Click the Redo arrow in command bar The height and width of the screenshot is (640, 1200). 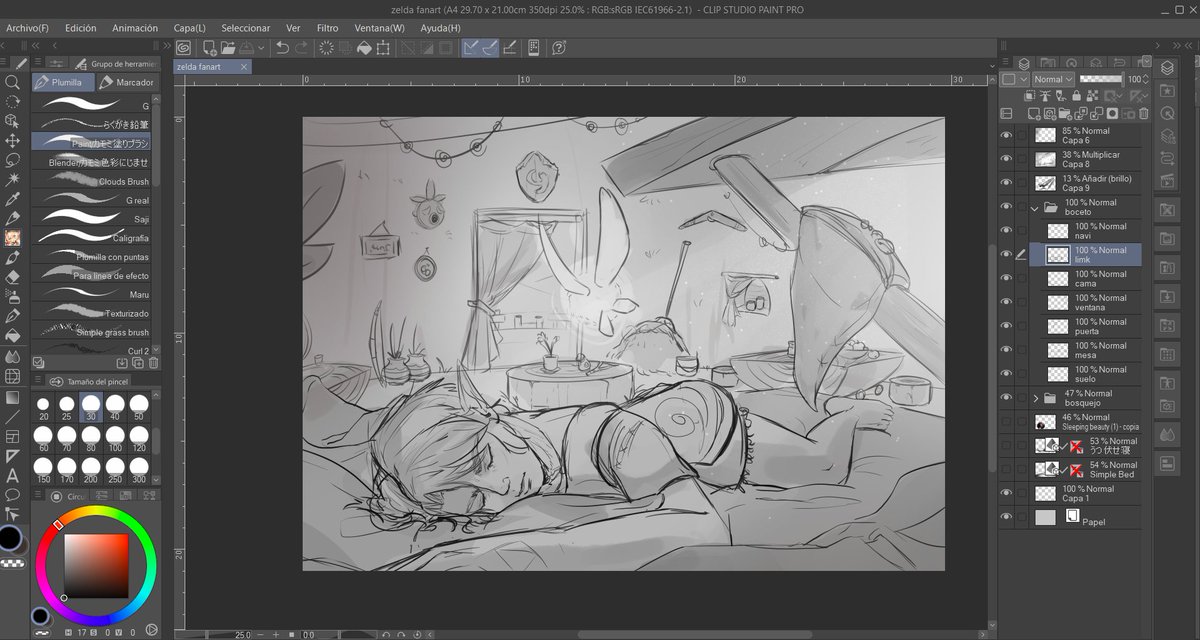pyautogui.click(x=302, y=47)
